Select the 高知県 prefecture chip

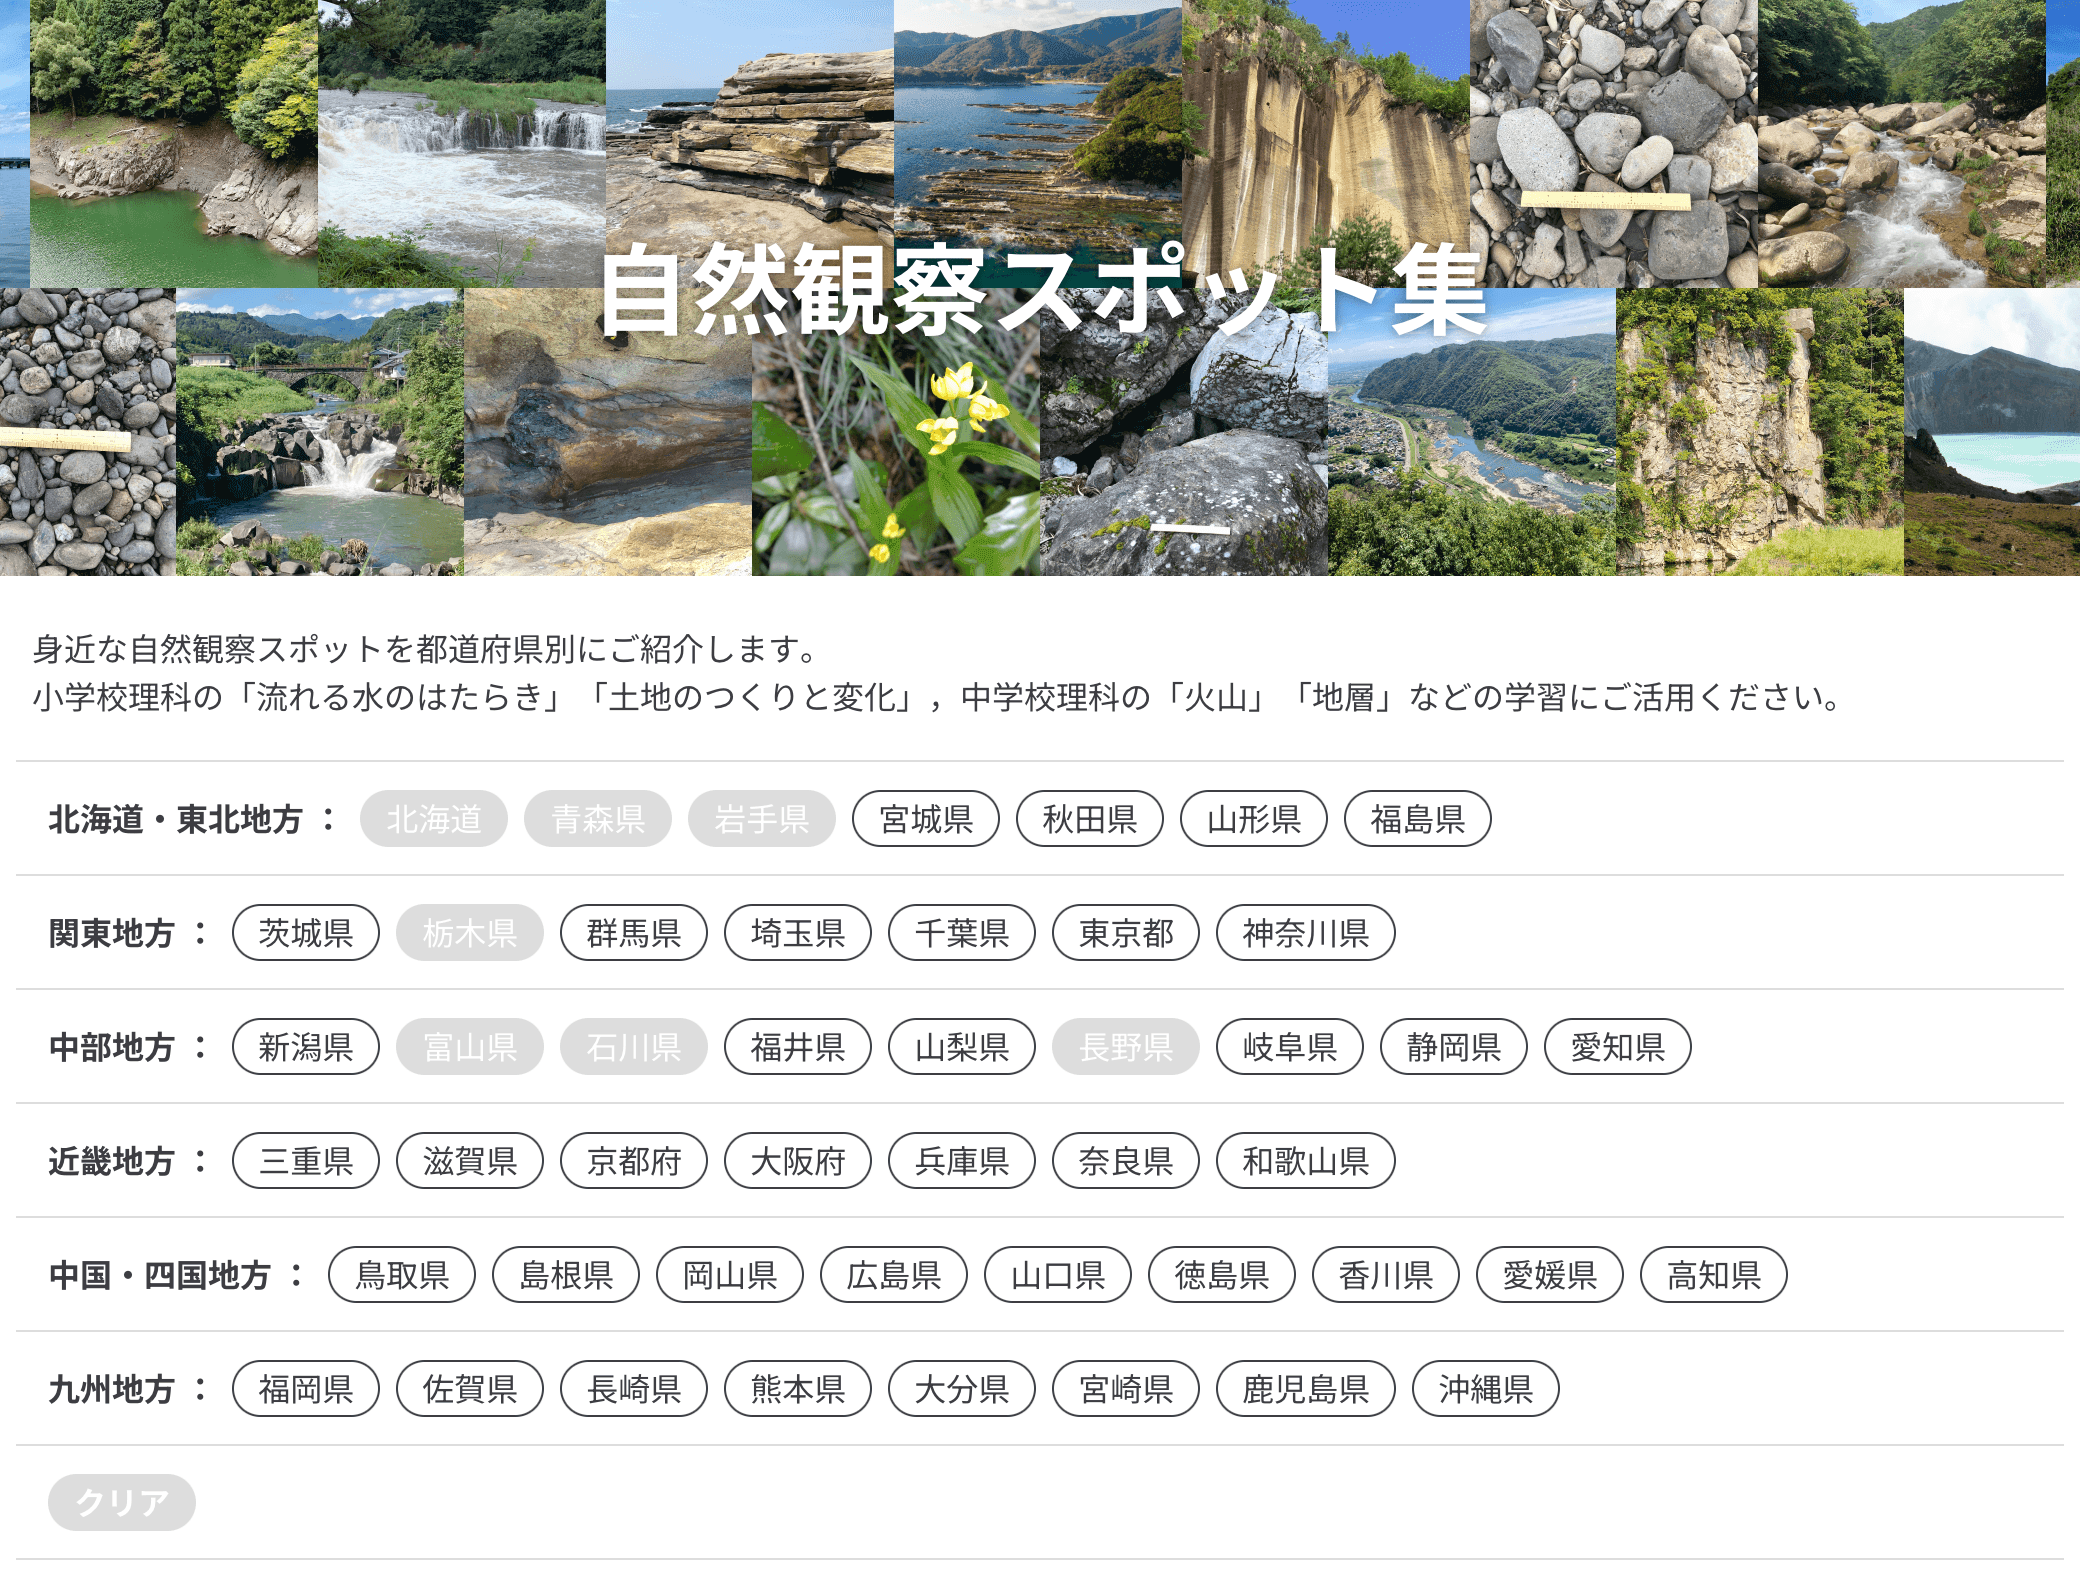1713,1275
